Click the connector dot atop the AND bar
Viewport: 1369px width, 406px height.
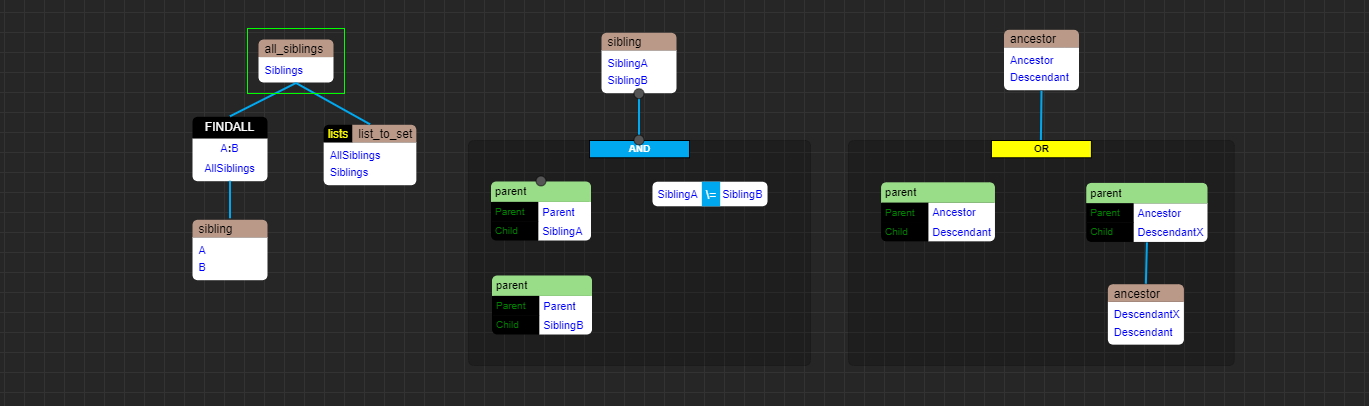click(639, 140)
